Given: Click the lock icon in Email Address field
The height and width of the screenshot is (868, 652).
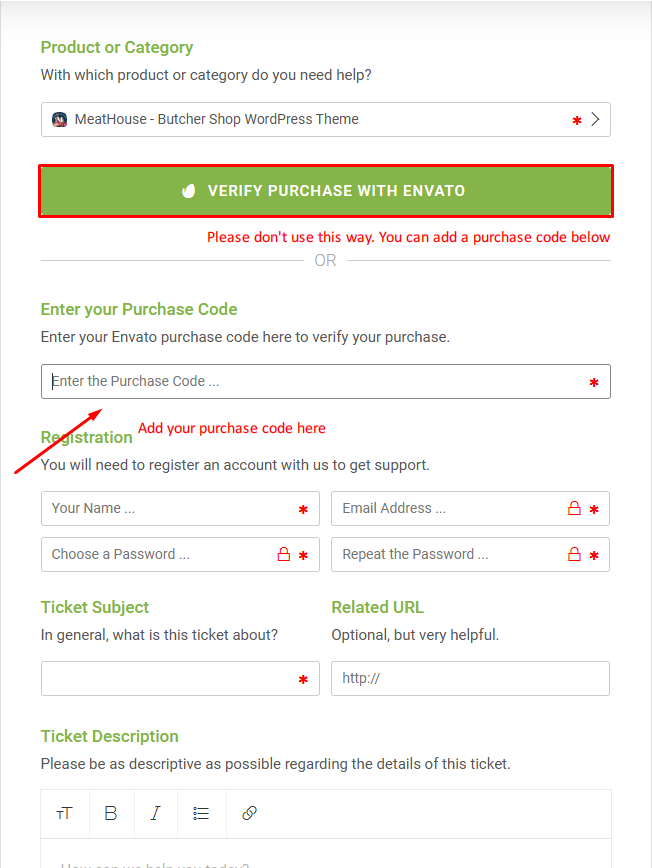Looking at the screenshot, I should [575, 508].
